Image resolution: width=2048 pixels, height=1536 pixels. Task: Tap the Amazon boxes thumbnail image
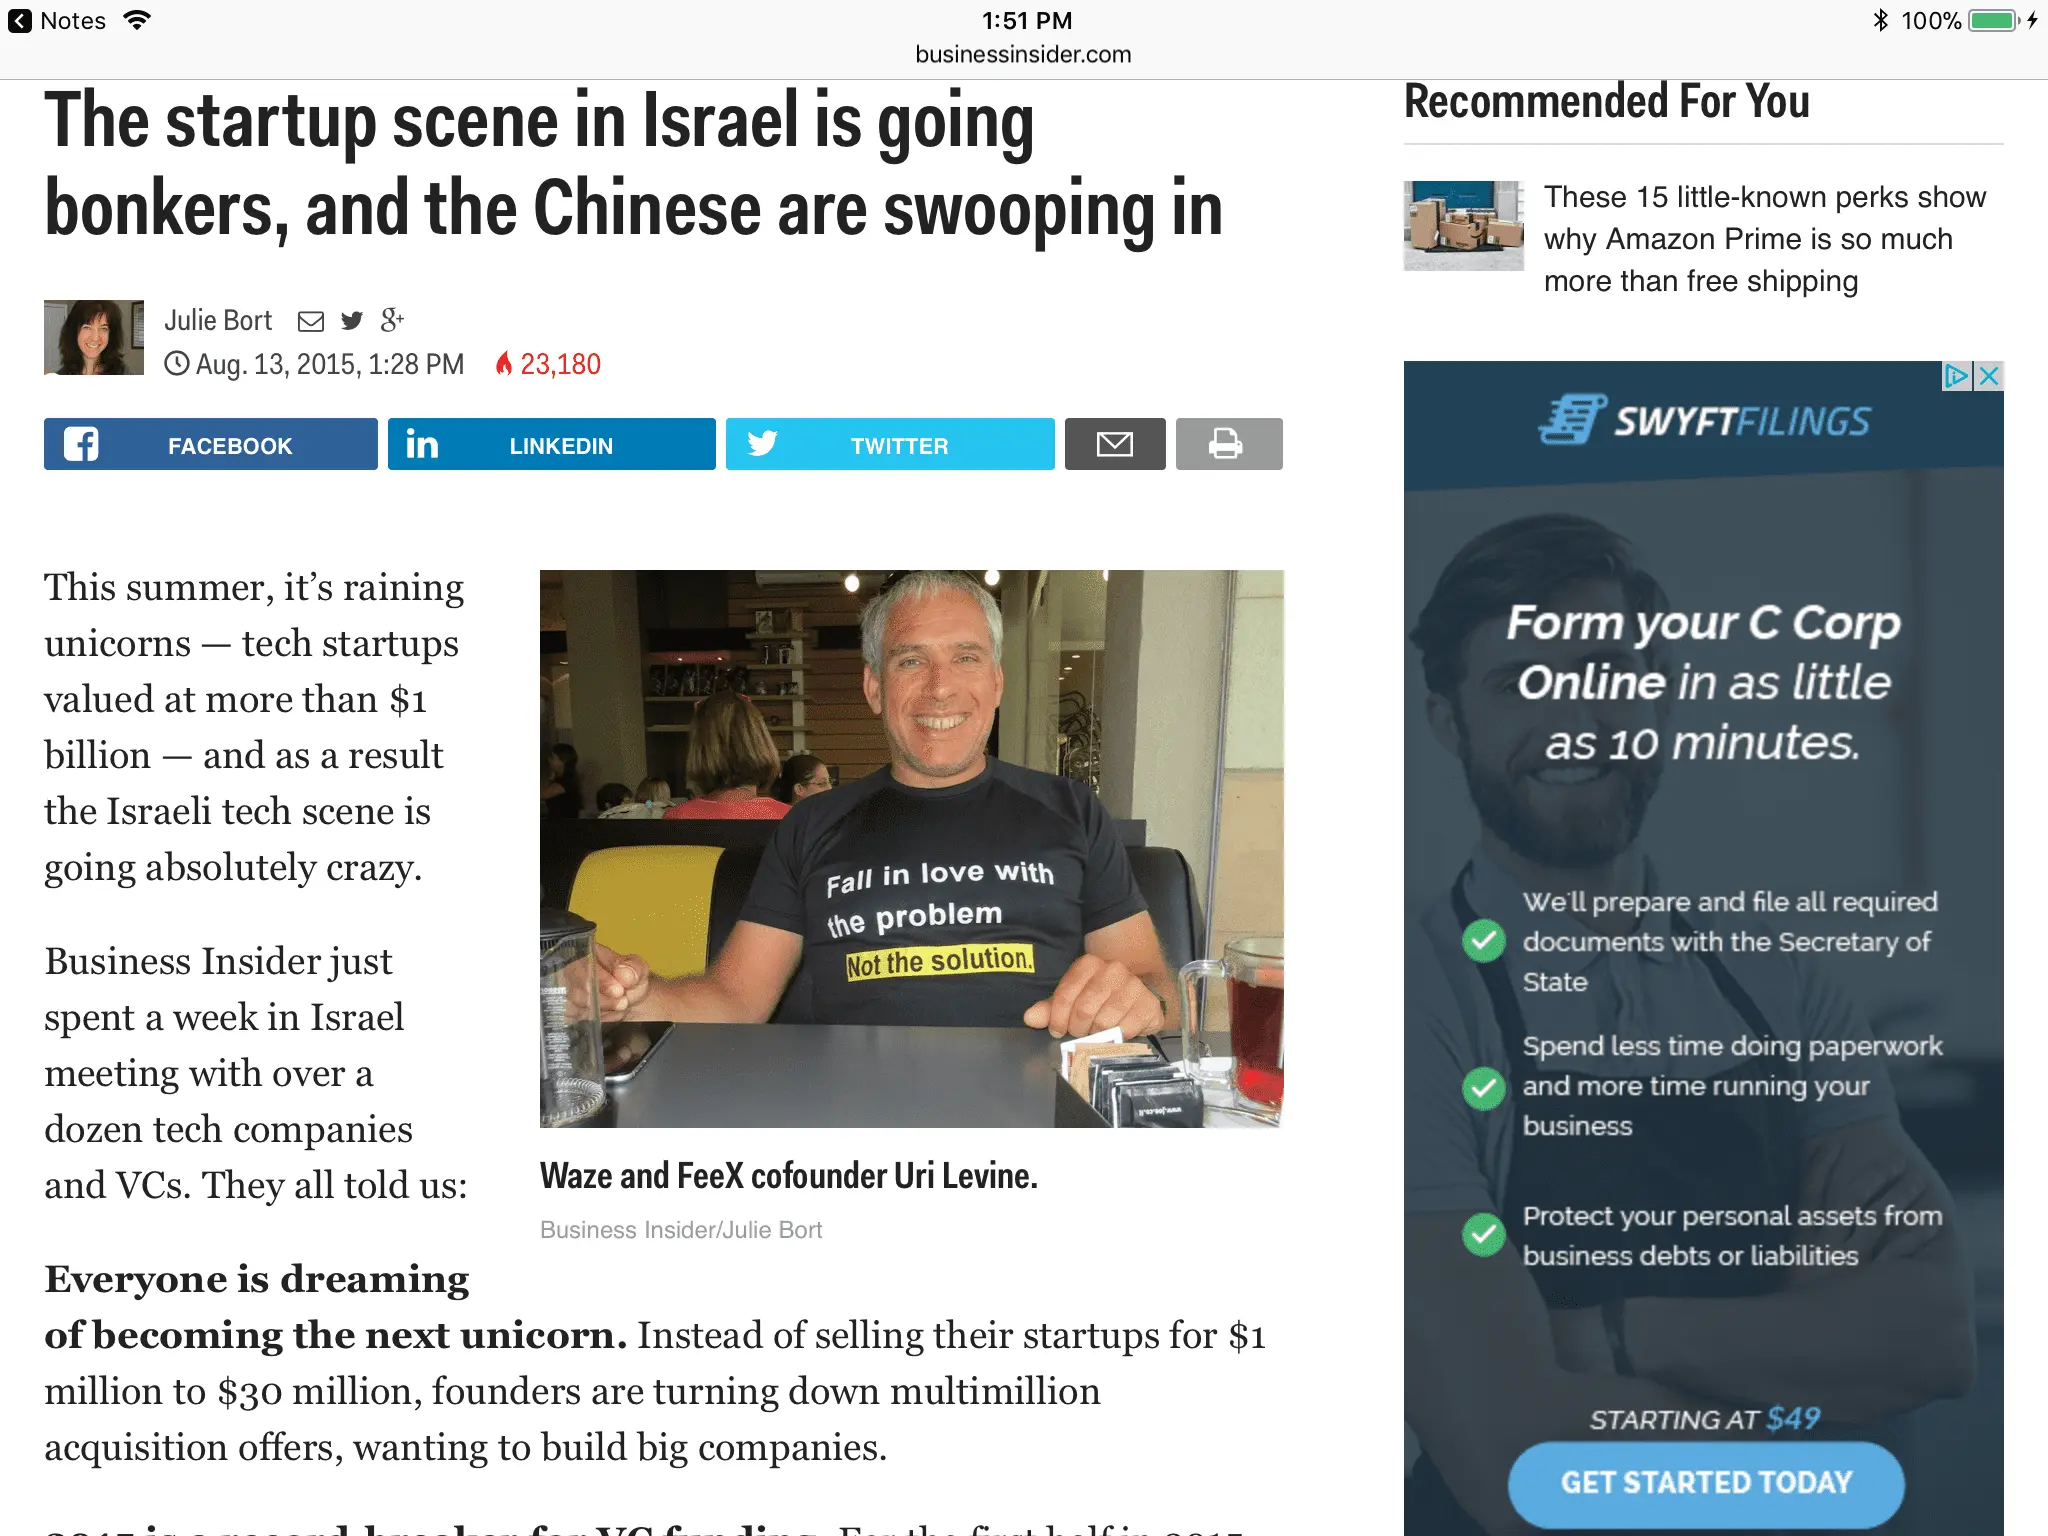[x=1464, y=226]
